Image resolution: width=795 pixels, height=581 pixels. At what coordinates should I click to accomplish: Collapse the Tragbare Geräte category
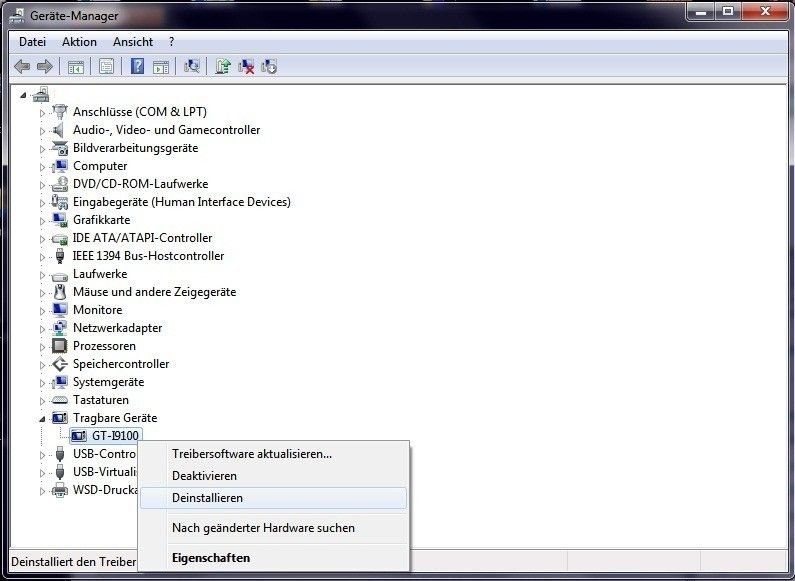click(x=42, y=419)
